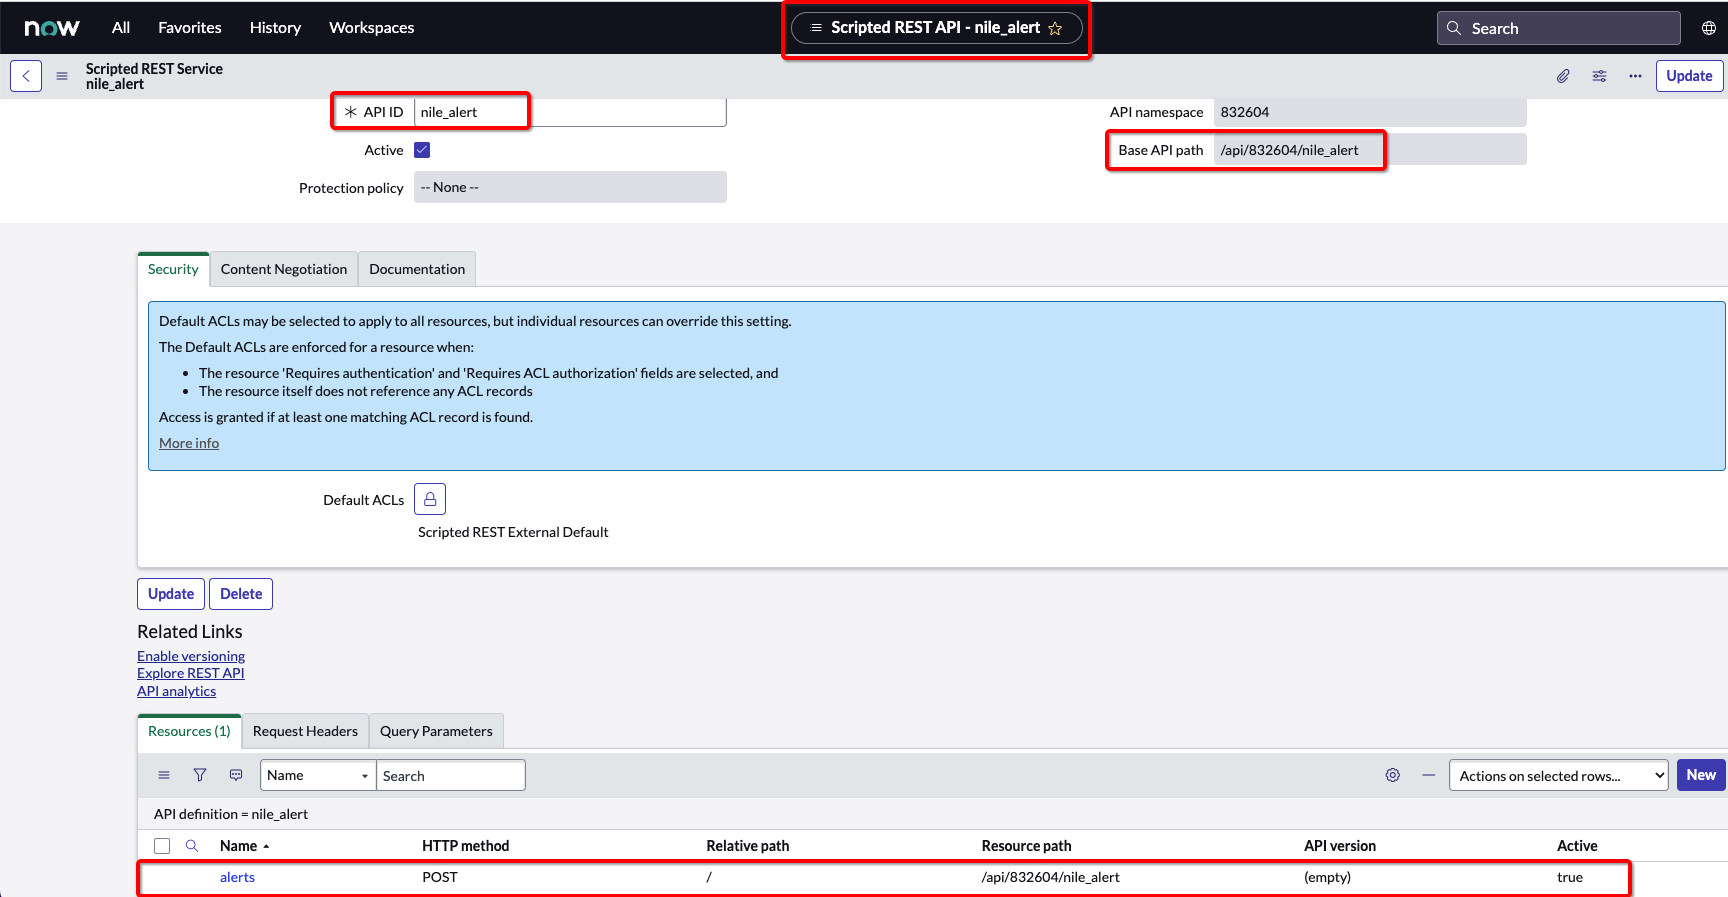Open the Protection policy dropdown
The image size is (1728, 897).
click(570, 187)
